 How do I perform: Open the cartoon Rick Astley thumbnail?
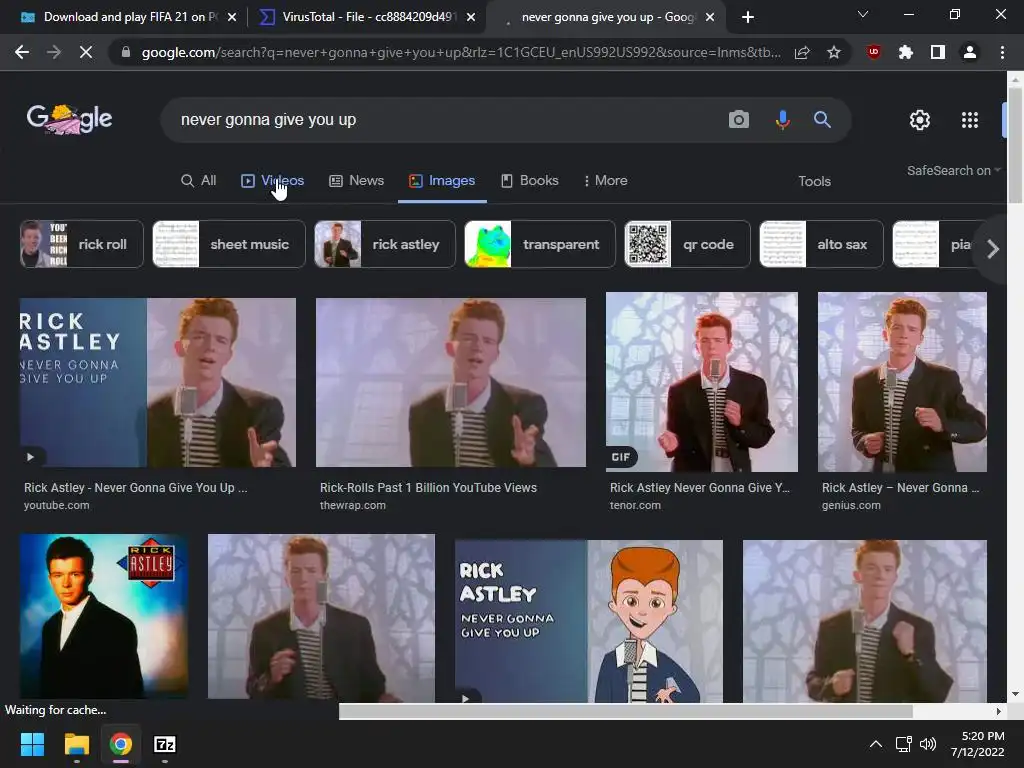click(589, 621)
